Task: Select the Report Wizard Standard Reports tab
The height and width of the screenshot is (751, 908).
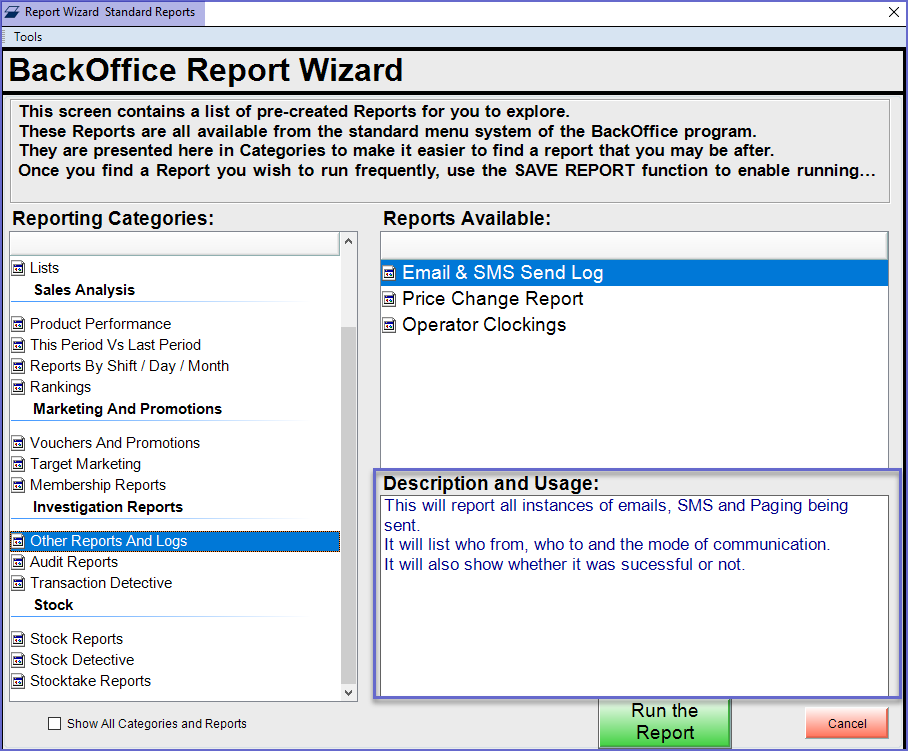Action: [x=102, y=12]
